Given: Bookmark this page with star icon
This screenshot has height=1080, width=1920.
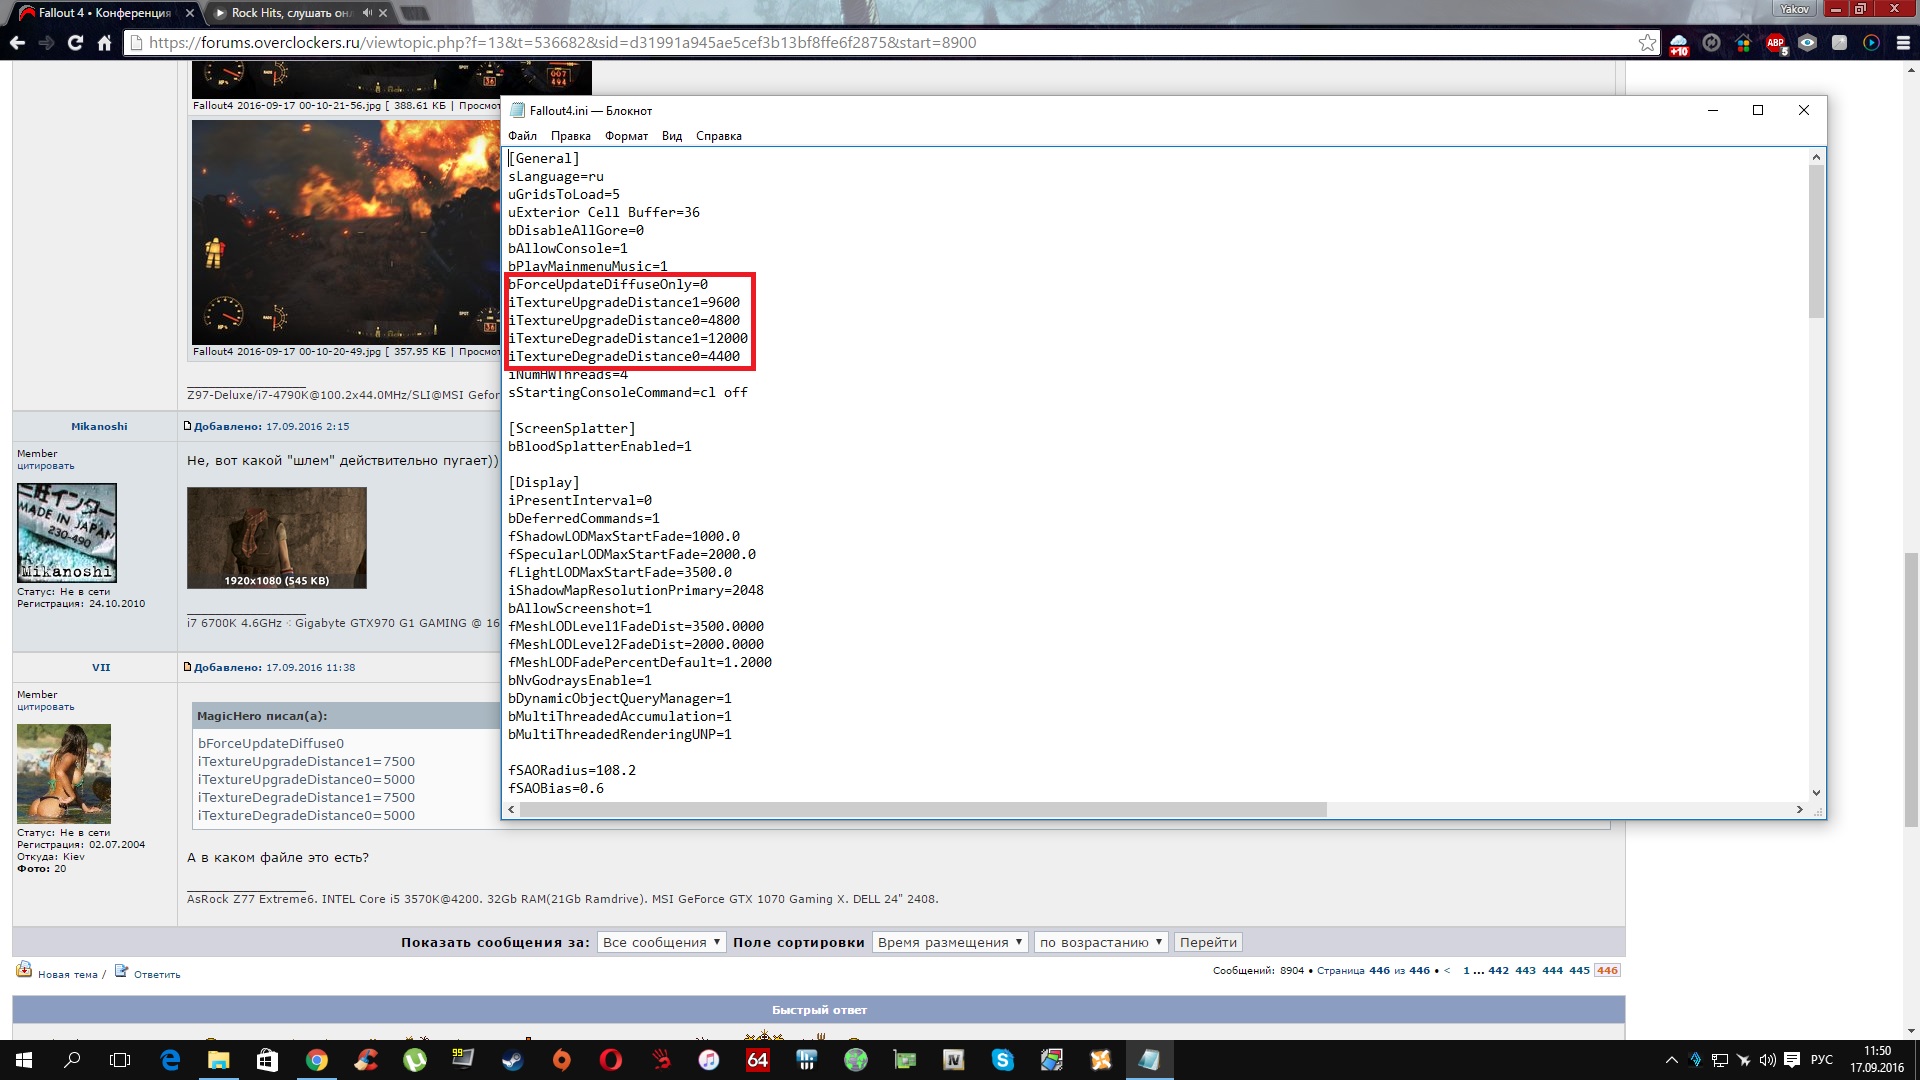Looking at the screenshot, I should click(x=1647, y=43).
